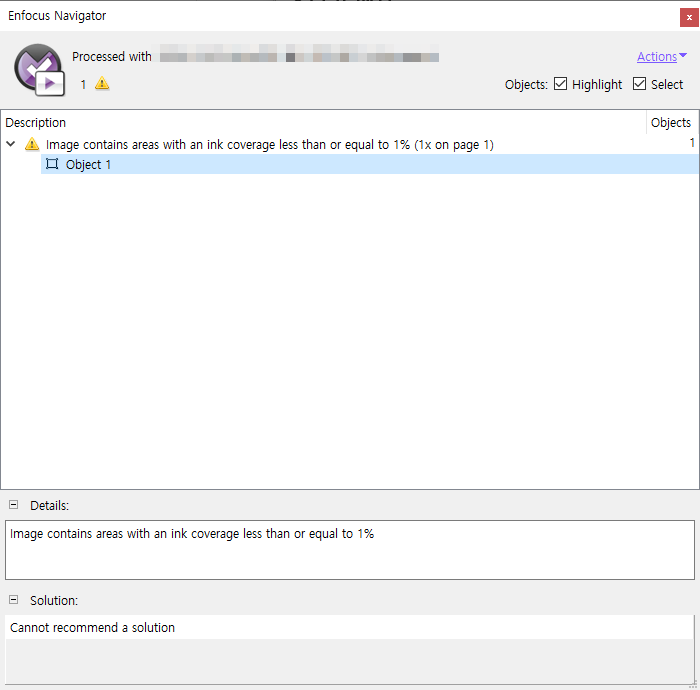Close the Enfocus Navigator window
This screenshot has height=690, width=700.
coord(688,16)
